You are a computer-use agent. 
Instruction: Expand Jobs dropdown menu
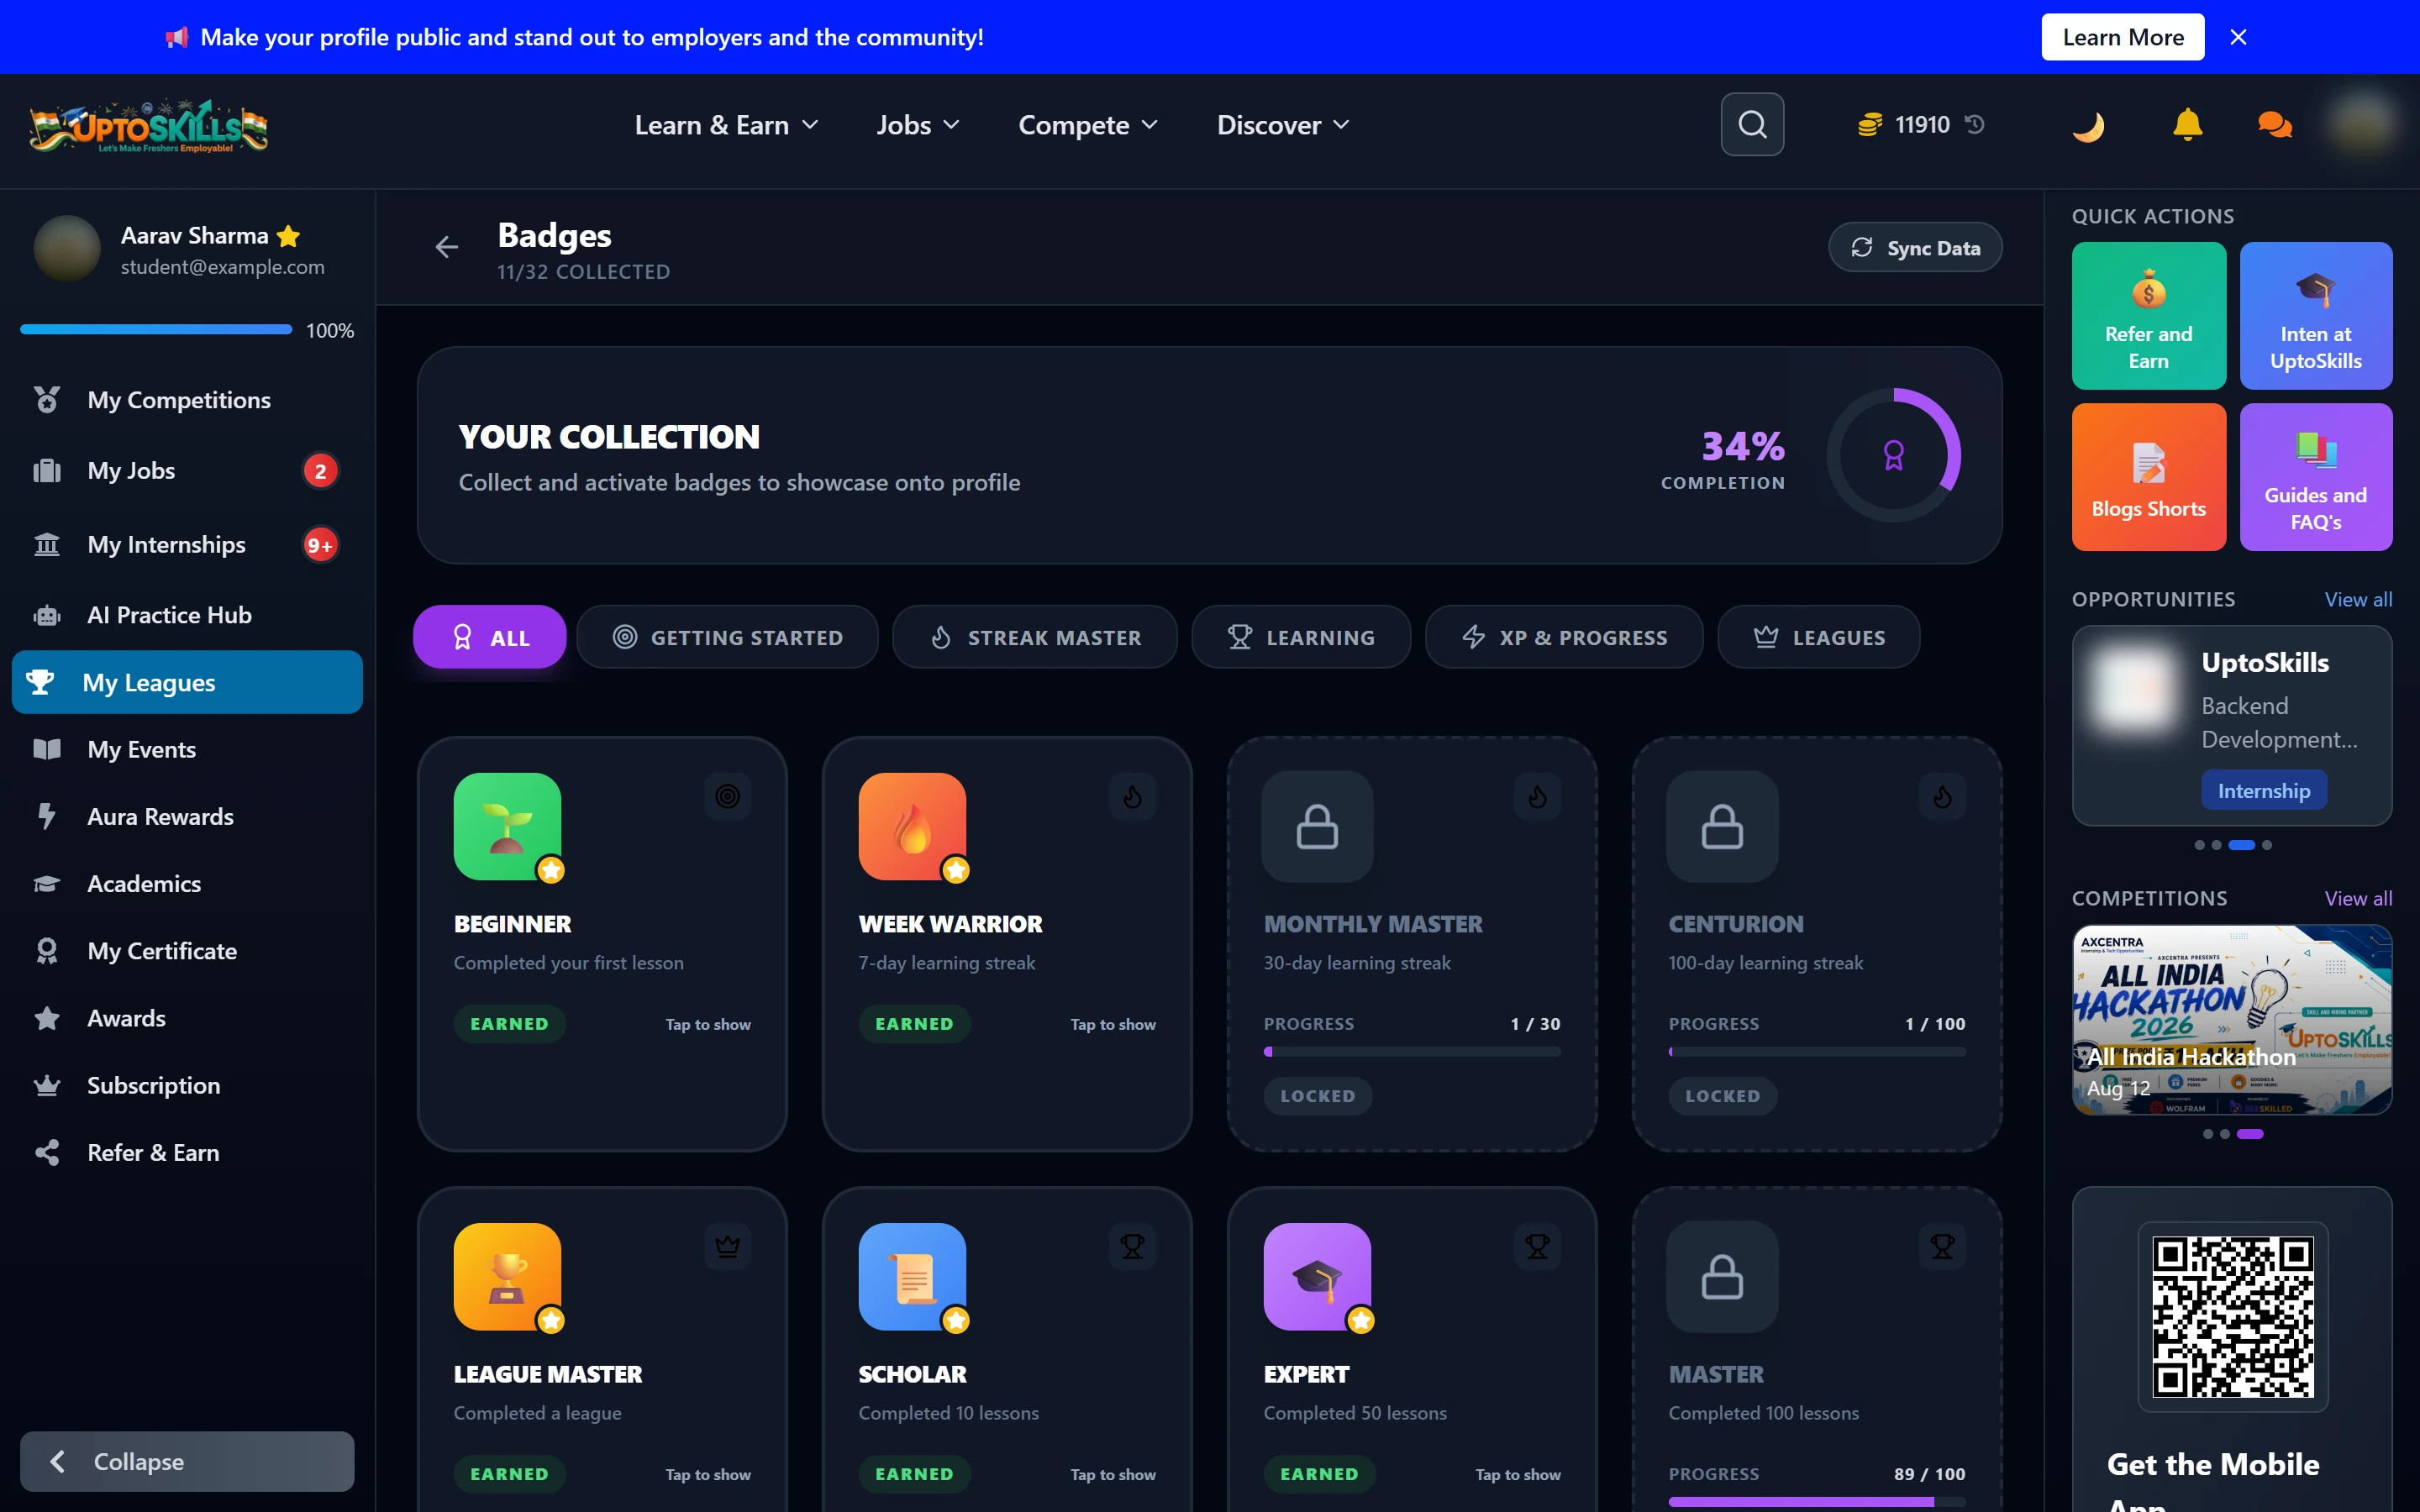click(x=917, y=125)
